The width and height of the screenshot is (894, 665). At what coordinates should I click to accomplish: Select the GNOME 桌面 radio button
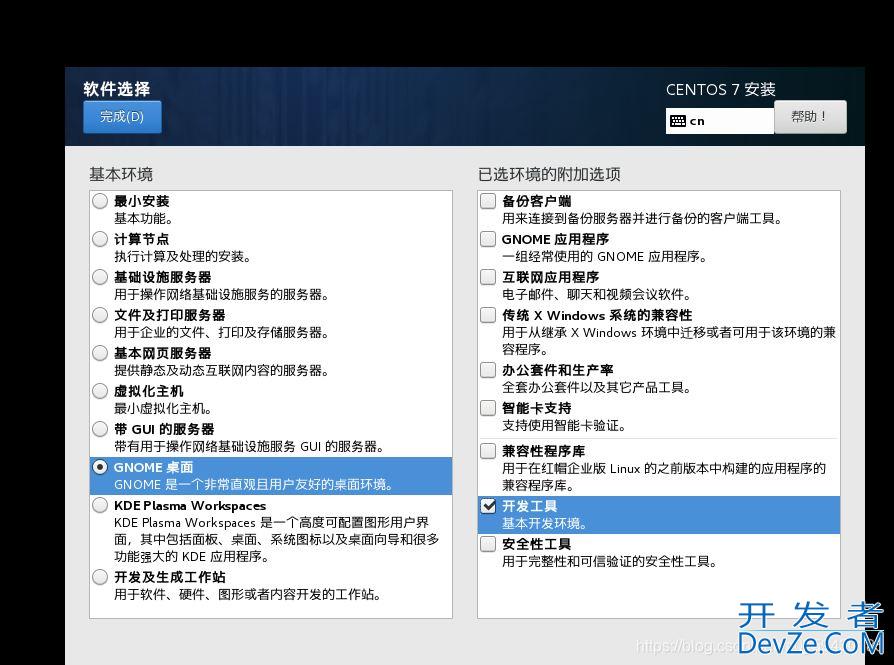click(100, 467)
